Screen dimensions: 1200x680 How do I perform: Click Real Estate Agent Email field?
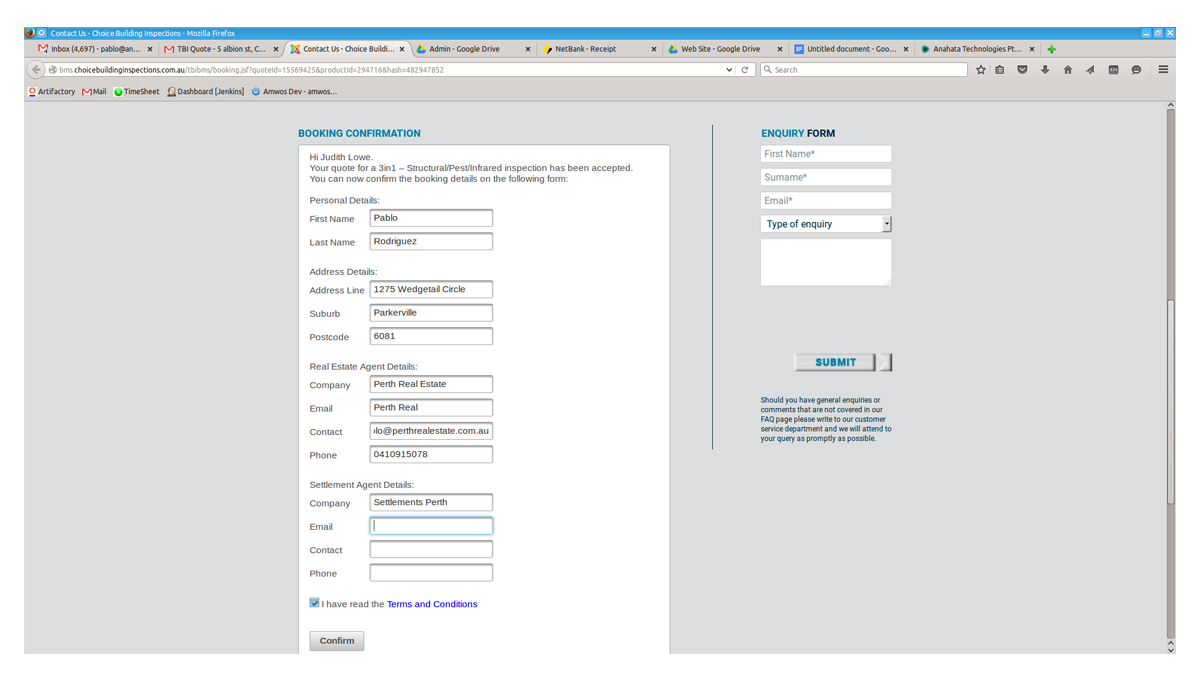pos(431,408)
